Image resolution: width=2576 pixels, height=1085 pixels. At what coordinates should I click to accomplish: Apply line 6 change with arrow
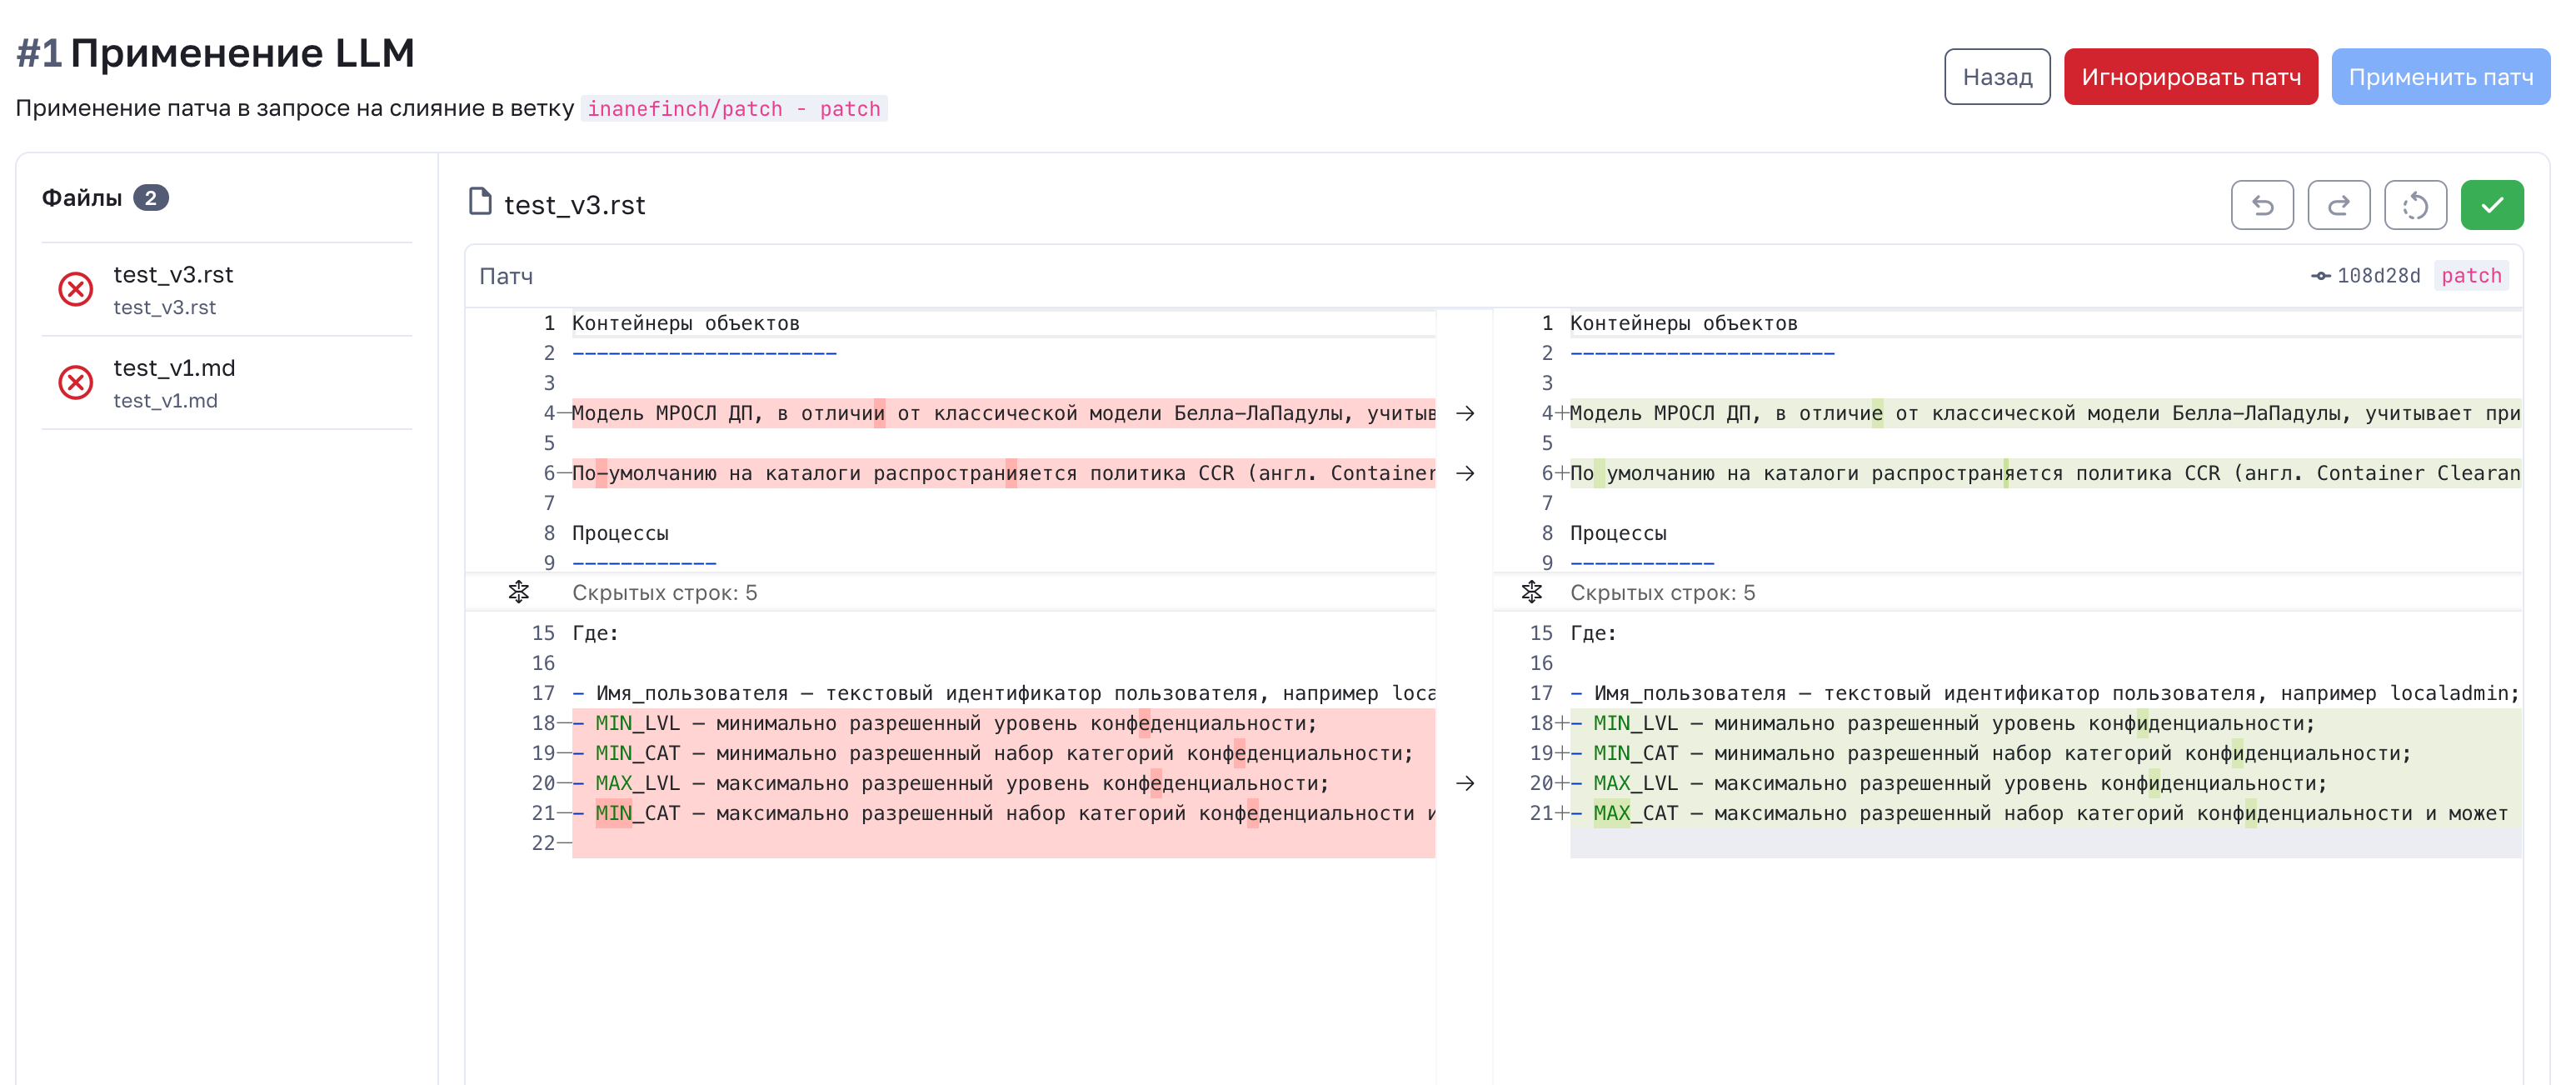click(1464, 473)
